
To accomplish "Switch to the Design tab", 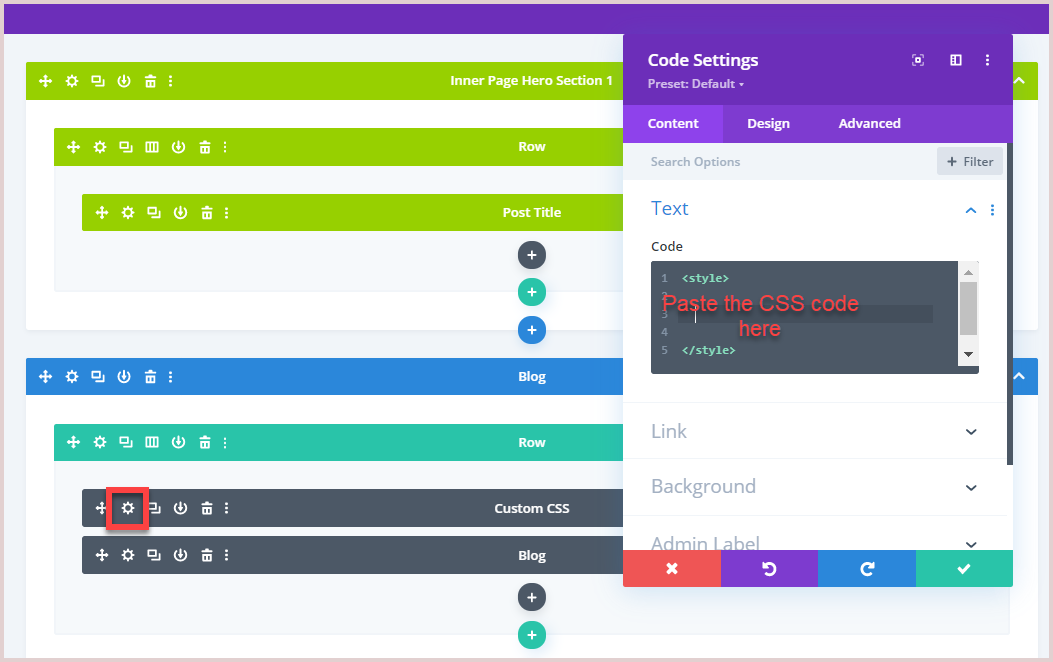I will (x=768, y=123).
